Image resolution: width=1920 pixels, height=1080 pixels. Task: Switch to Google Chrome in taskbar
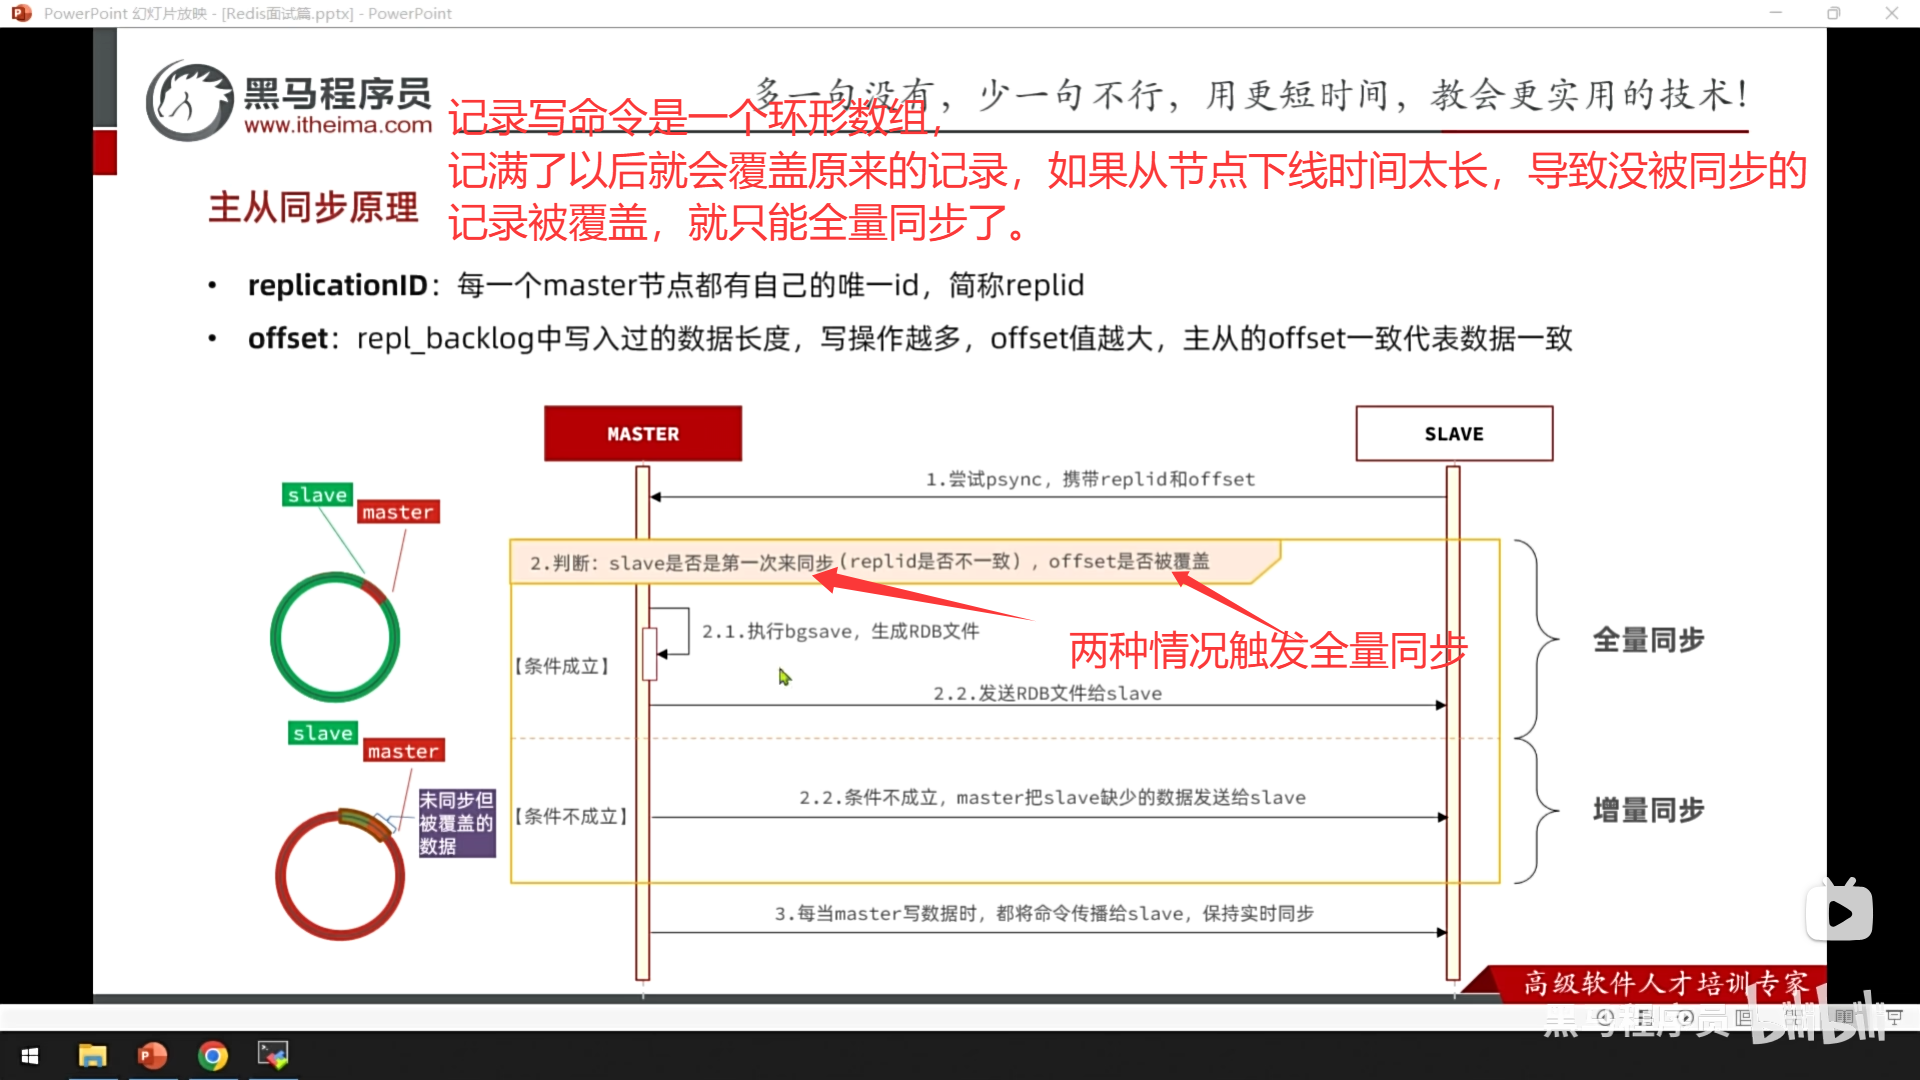(212, 1056)
